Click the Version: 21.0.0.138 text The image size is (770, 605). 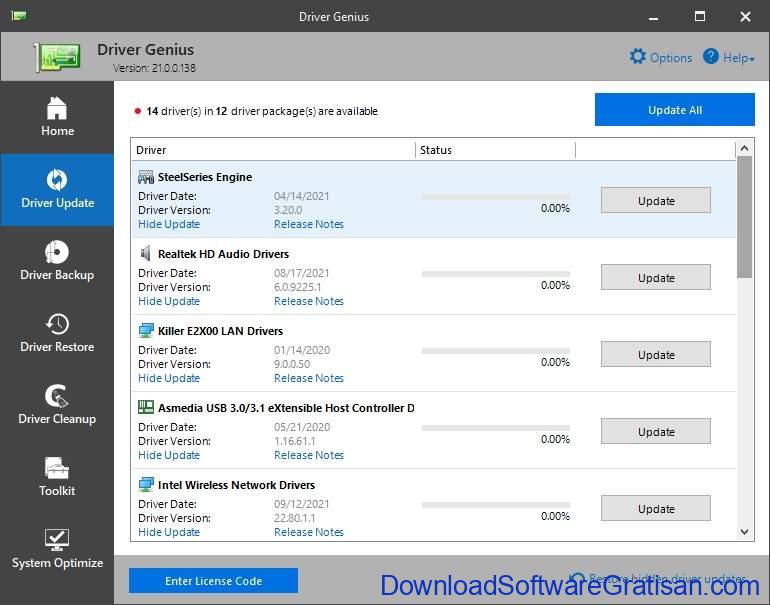tap(154, 68)
